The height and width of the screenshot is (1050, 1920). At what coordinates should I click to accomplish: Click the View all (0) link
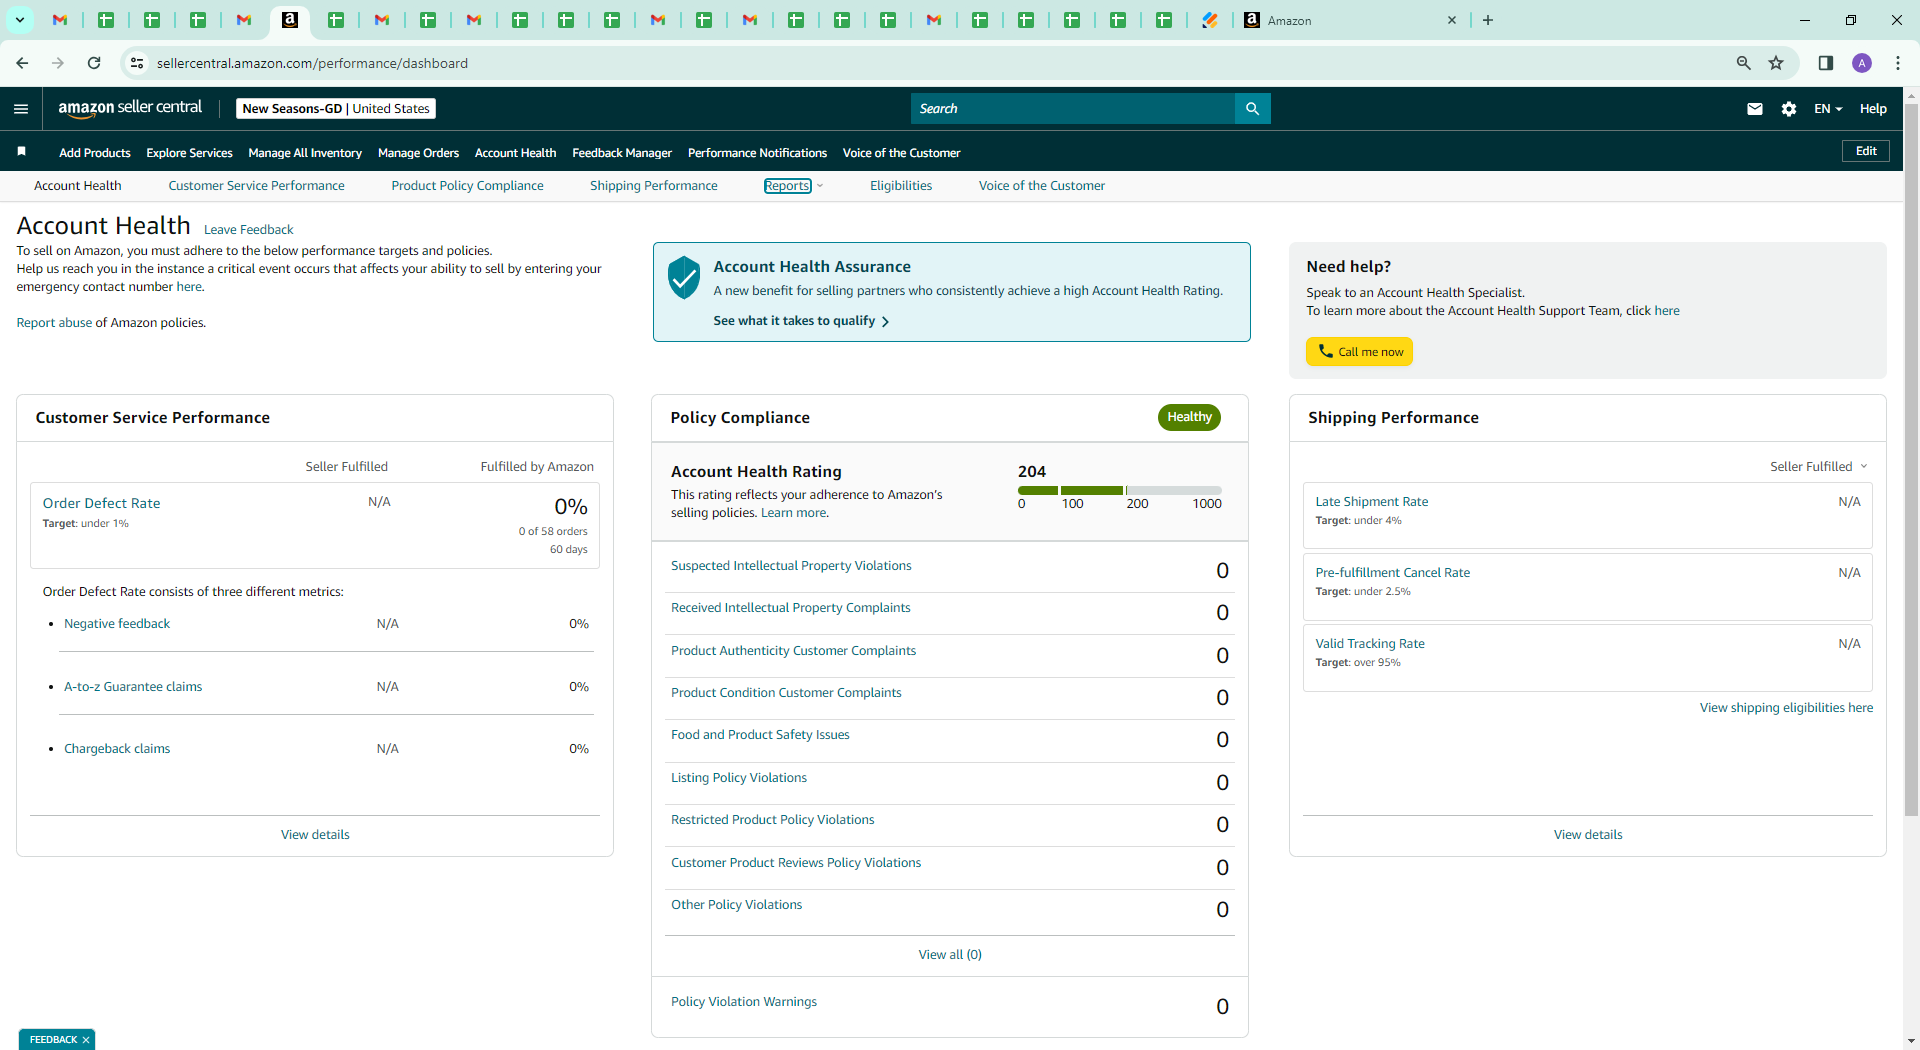pyautogui.click(x=950, y=955)
